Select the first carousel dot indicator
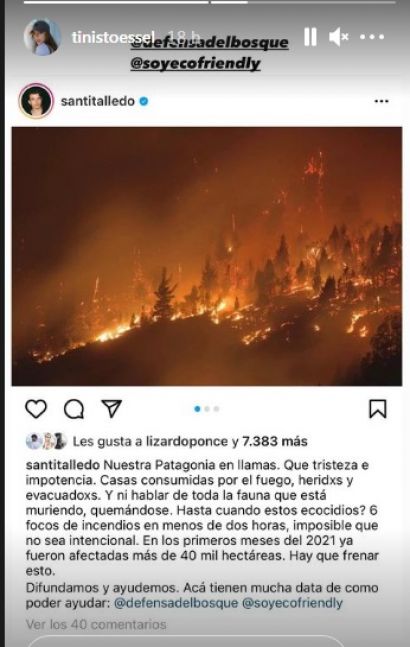Screen dimensions: 410x647 [197, 409]
